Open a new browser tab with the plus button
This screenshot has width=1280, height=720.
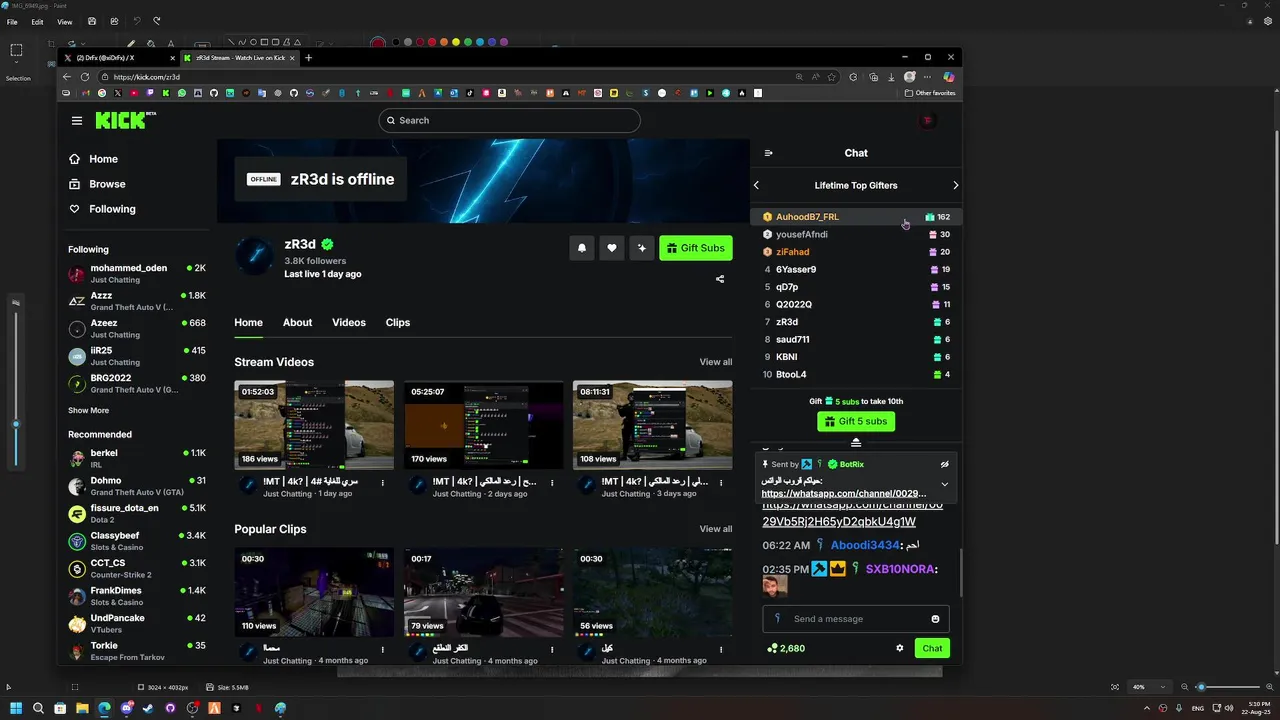click(308, 58)
